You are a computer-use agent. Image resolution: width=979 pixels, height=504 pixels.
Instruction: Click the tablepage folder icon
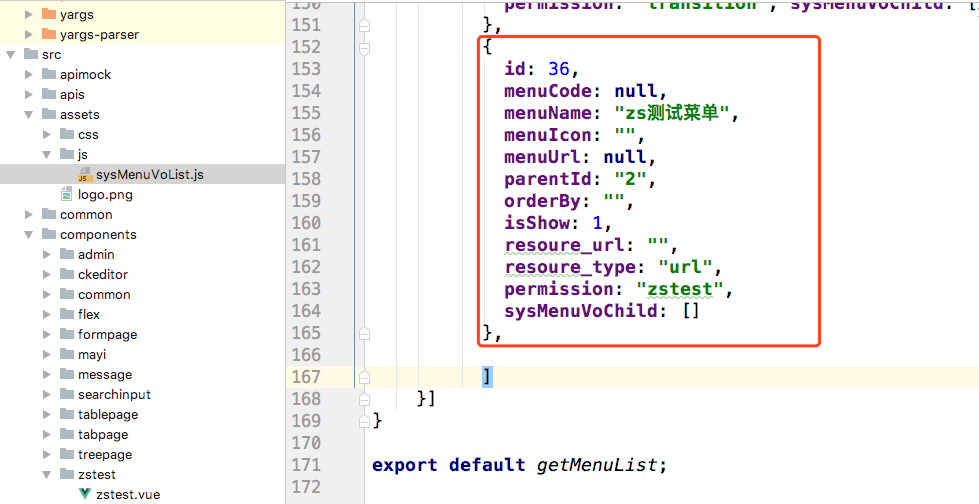pyautogui.click(x=67, y=413)
